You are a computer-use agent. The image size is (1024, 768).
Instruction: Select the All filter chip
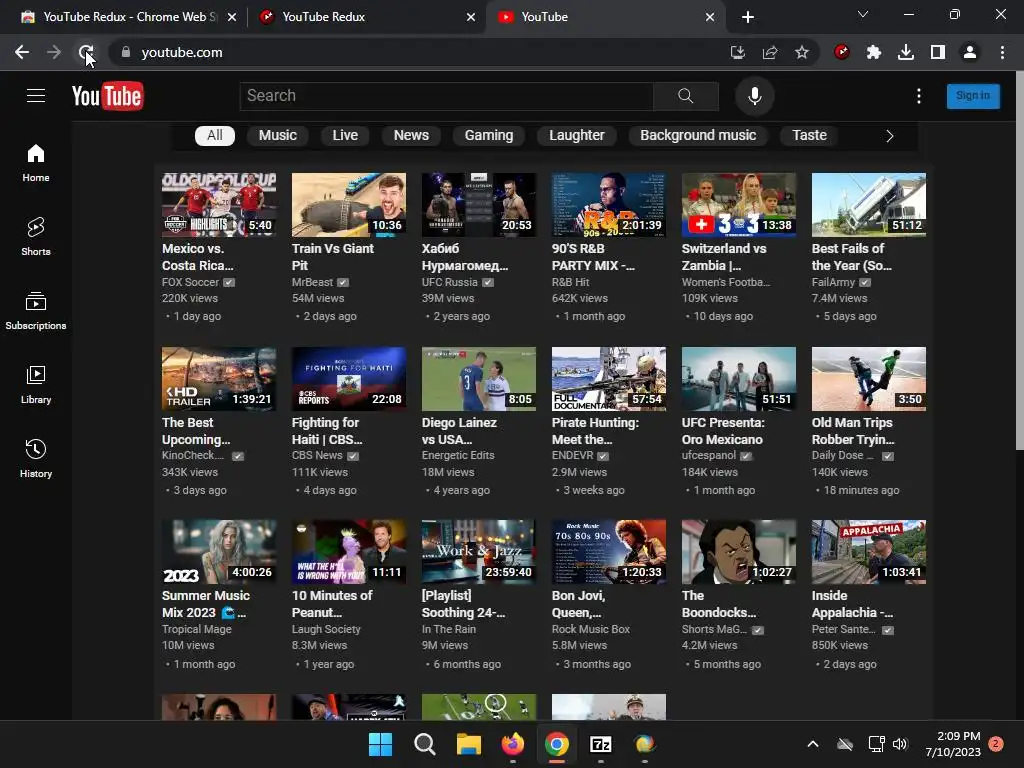point(215,135)
